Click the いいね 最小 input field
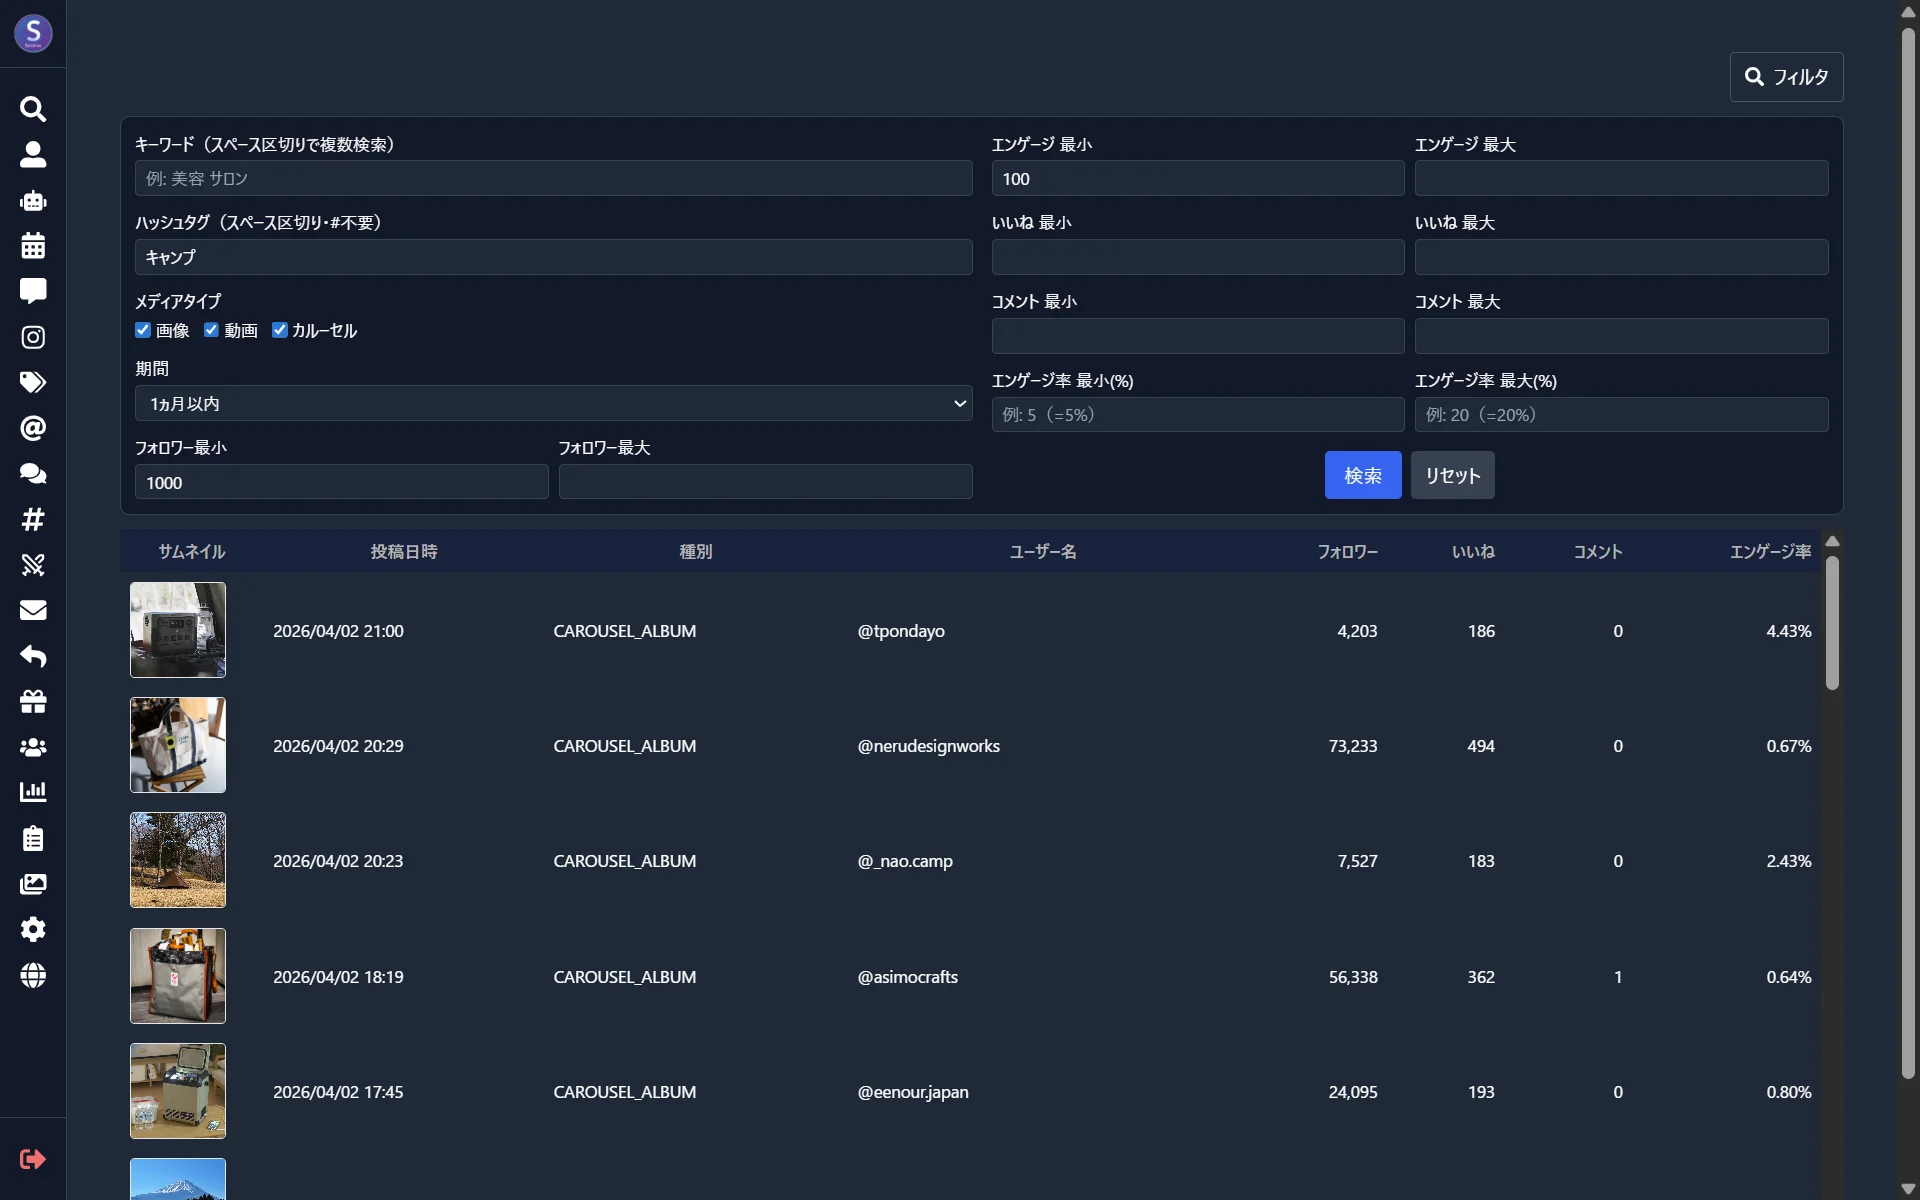 click(x=1198, y=257)
